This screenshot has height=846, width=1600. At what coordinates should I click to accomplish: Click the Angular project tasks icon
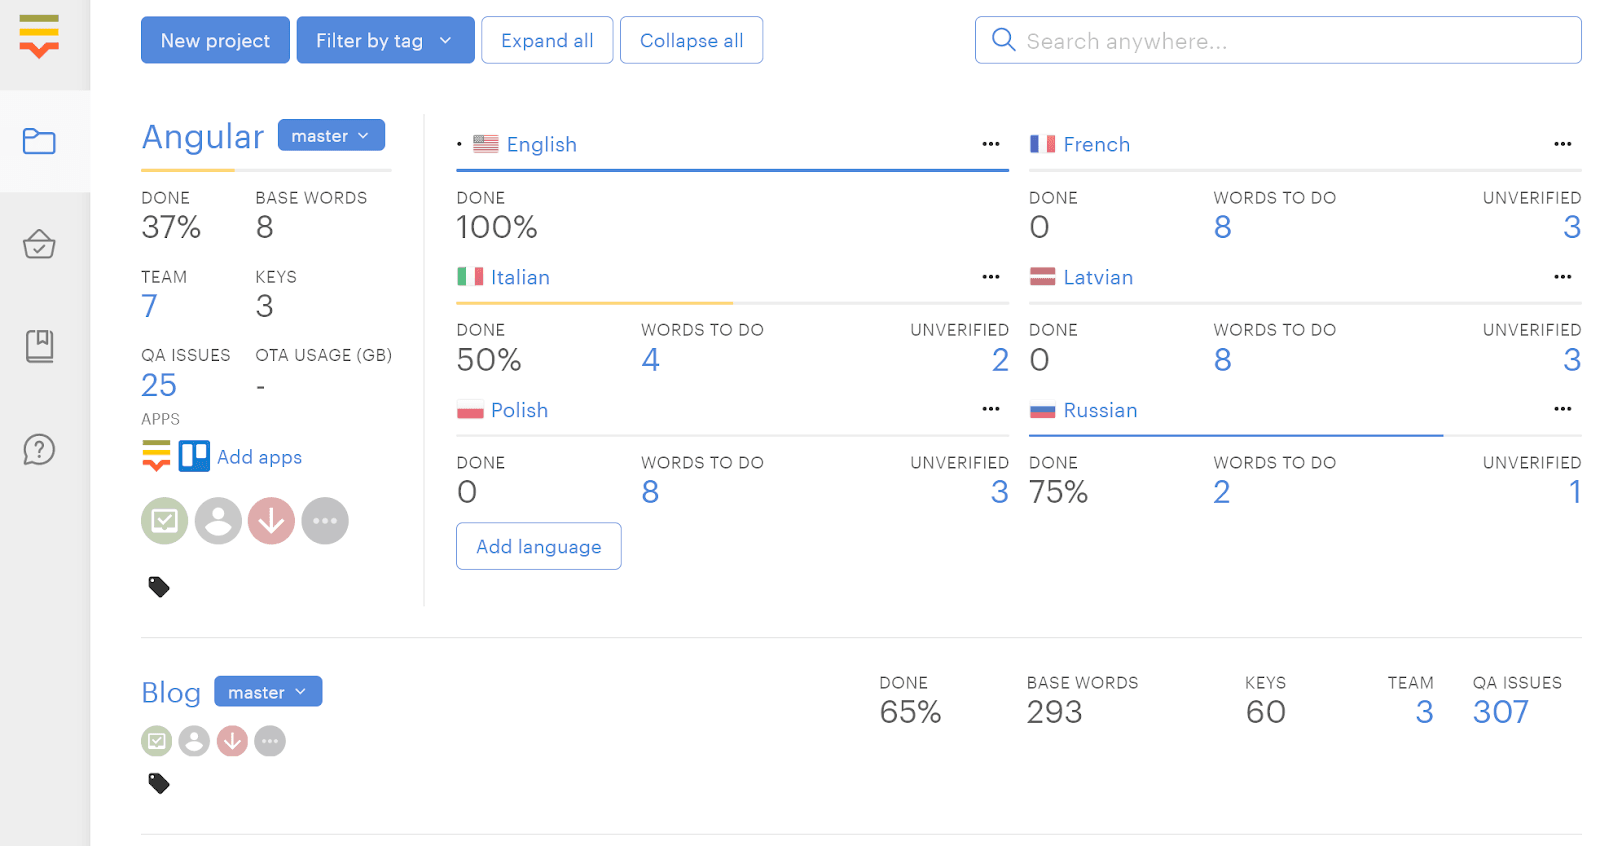tap(164, 521)
